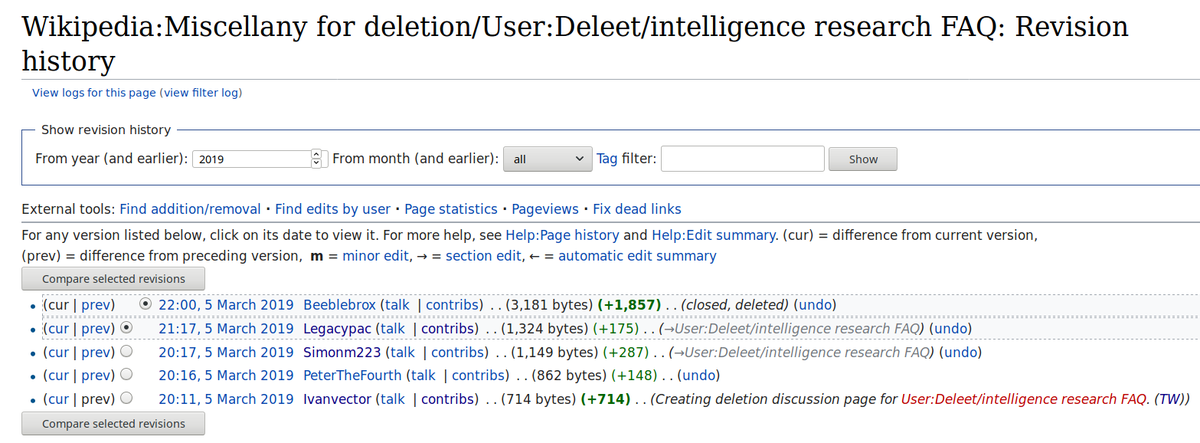Open the red 'User:Deleet/intelligence research FAQ' link

coord(1024,399)
